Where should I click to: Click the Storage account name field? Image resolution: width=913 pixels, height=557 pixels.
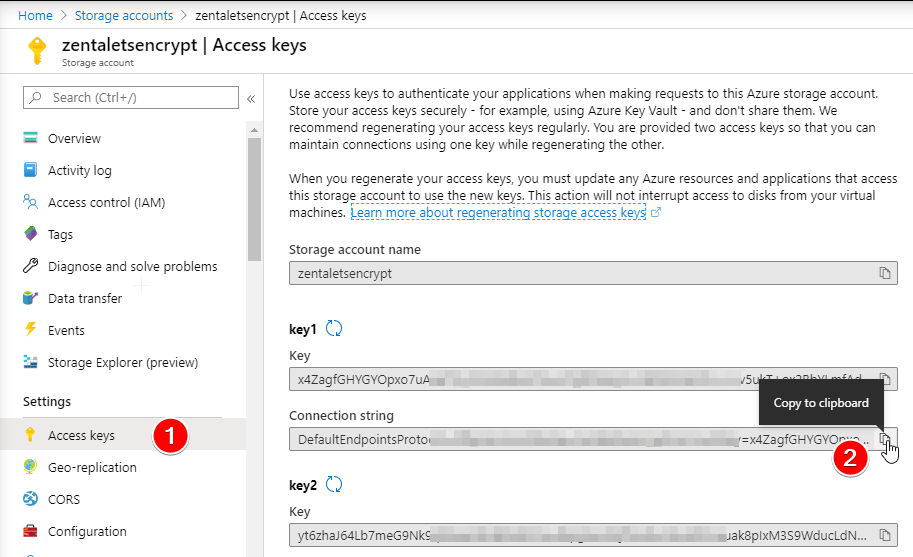[x=593, y=273]
